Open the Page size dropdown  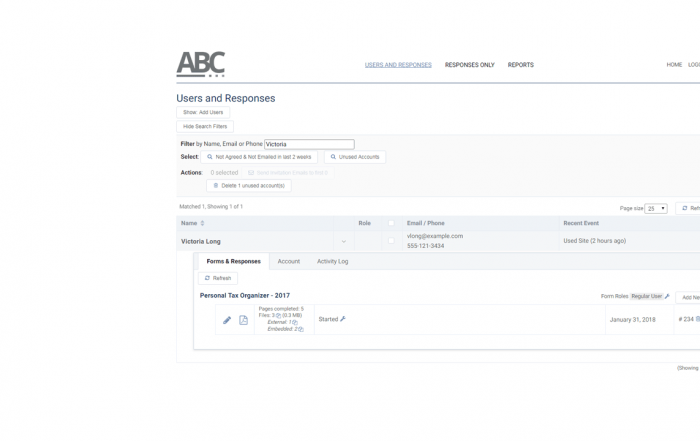(656, 209)
